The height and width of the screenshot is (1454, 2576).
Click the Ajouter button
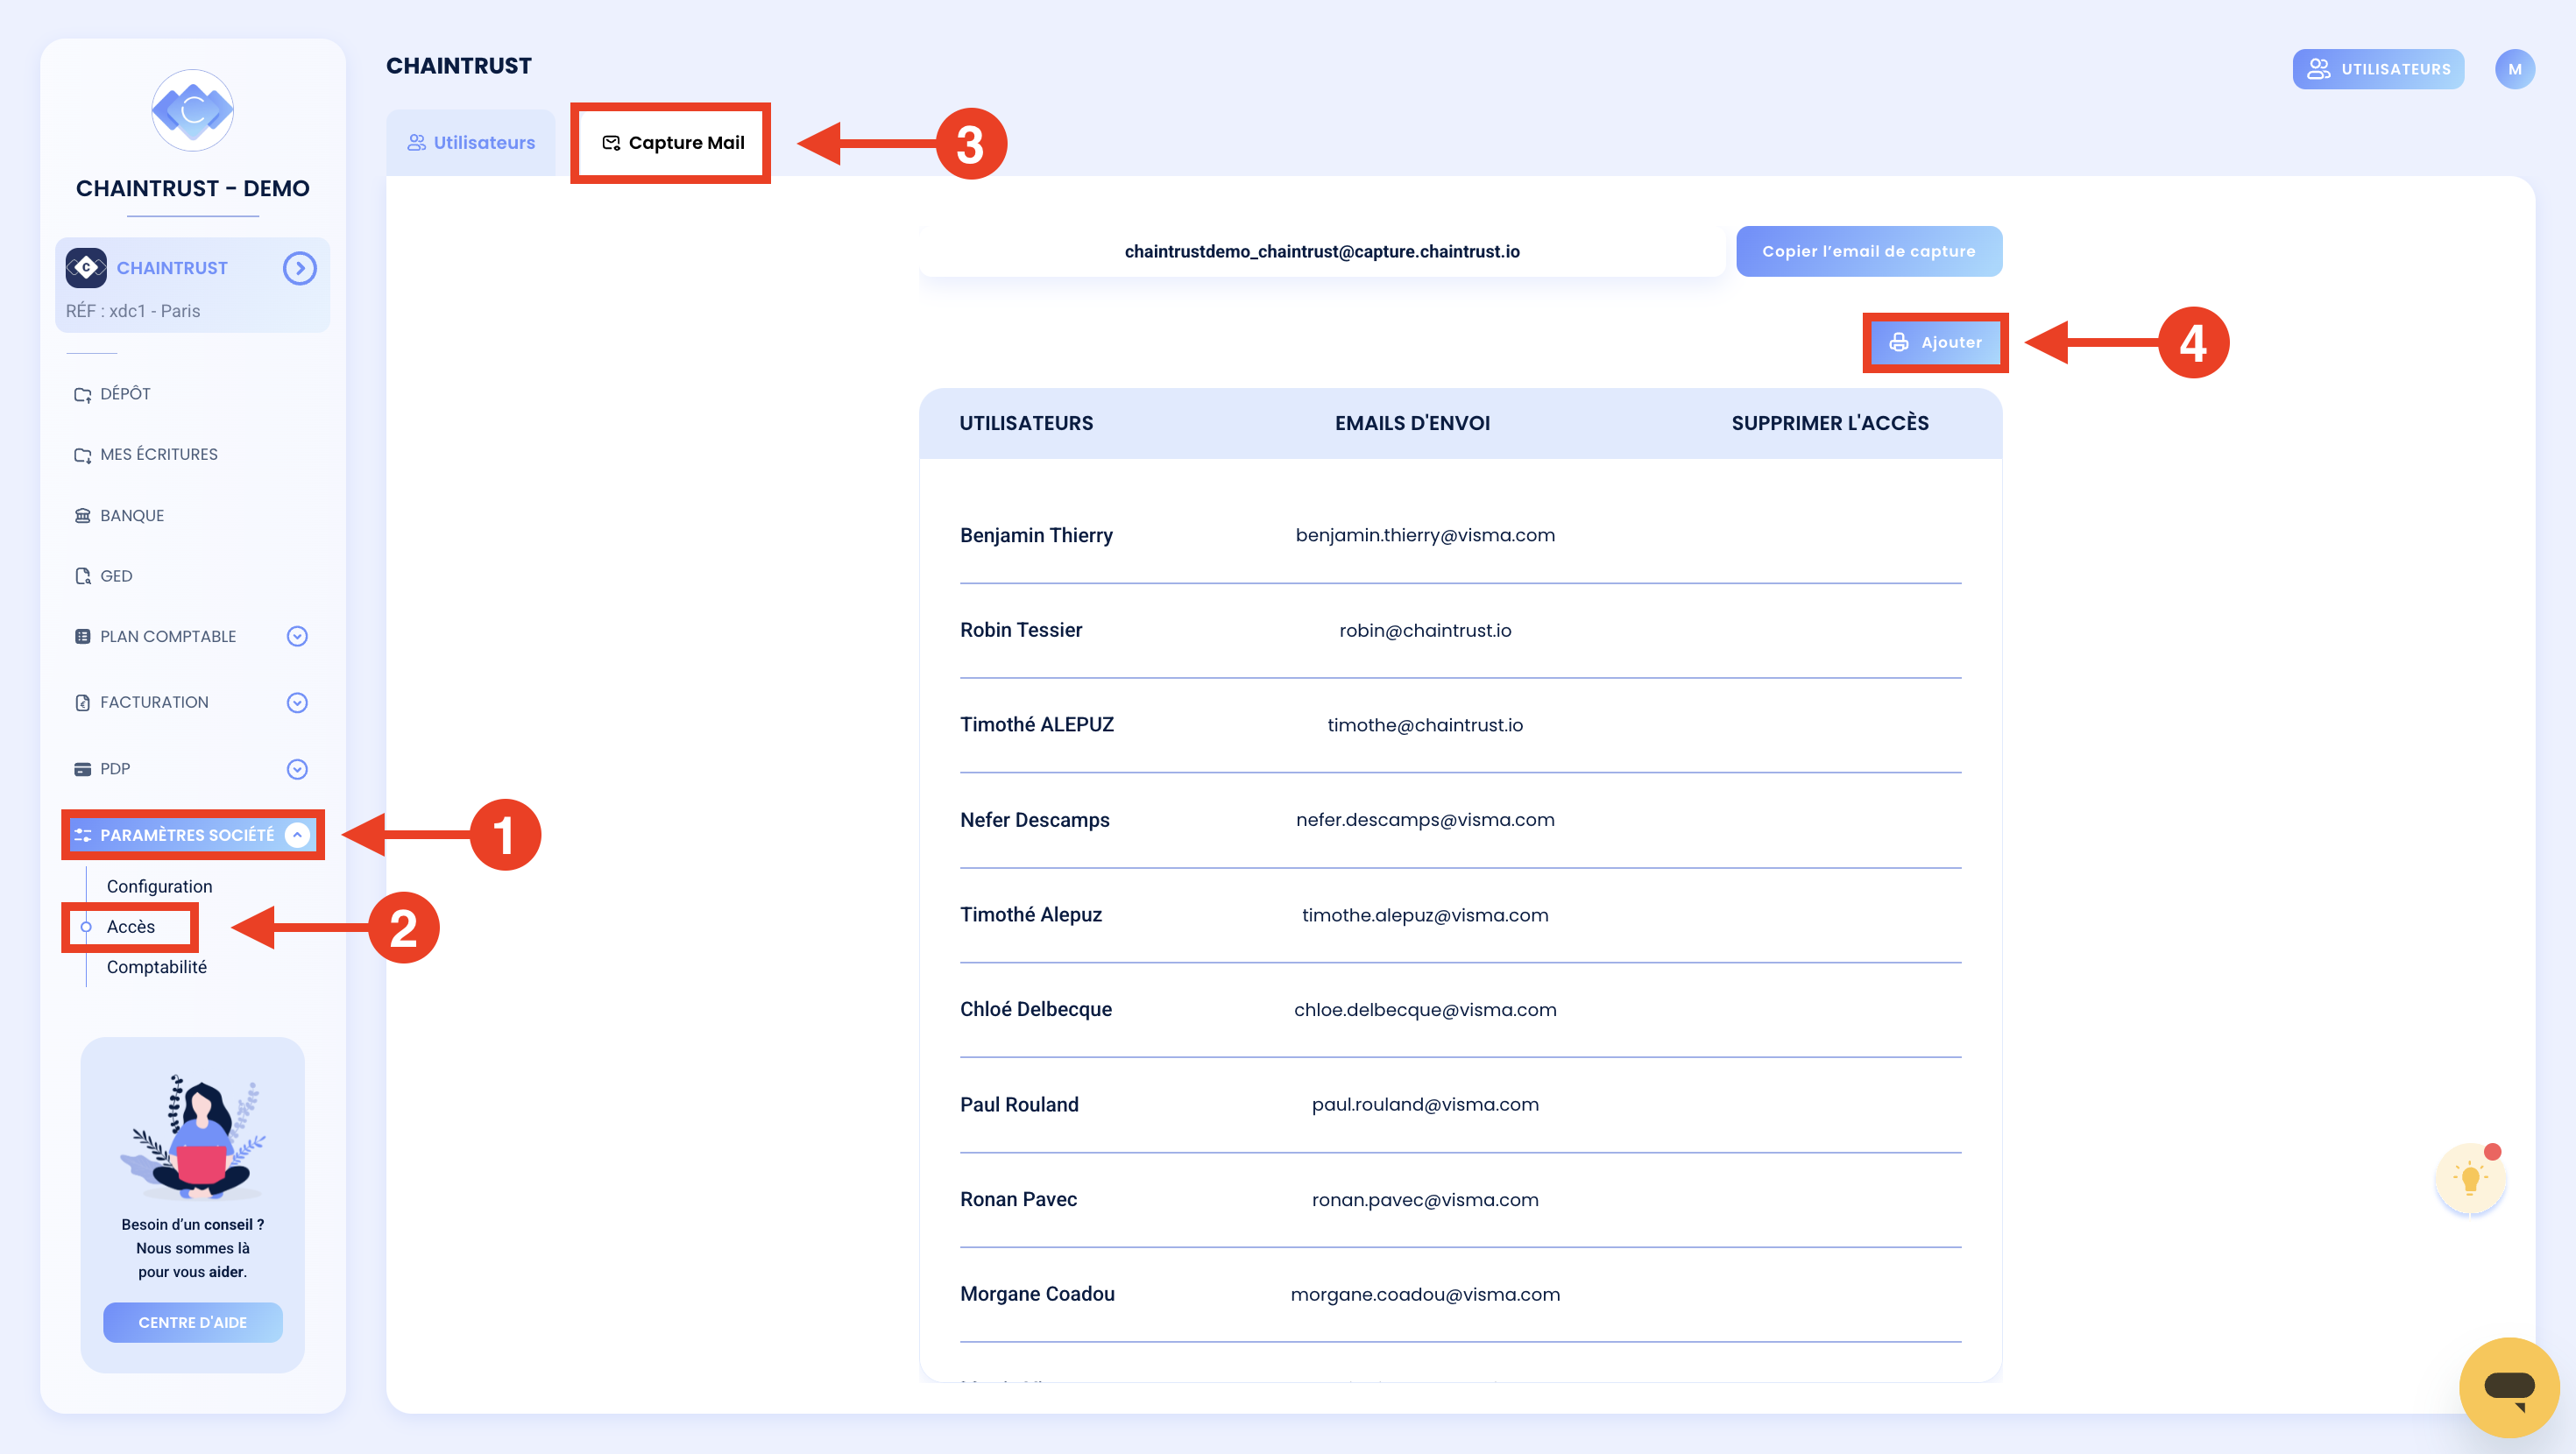pos(1935,342)
